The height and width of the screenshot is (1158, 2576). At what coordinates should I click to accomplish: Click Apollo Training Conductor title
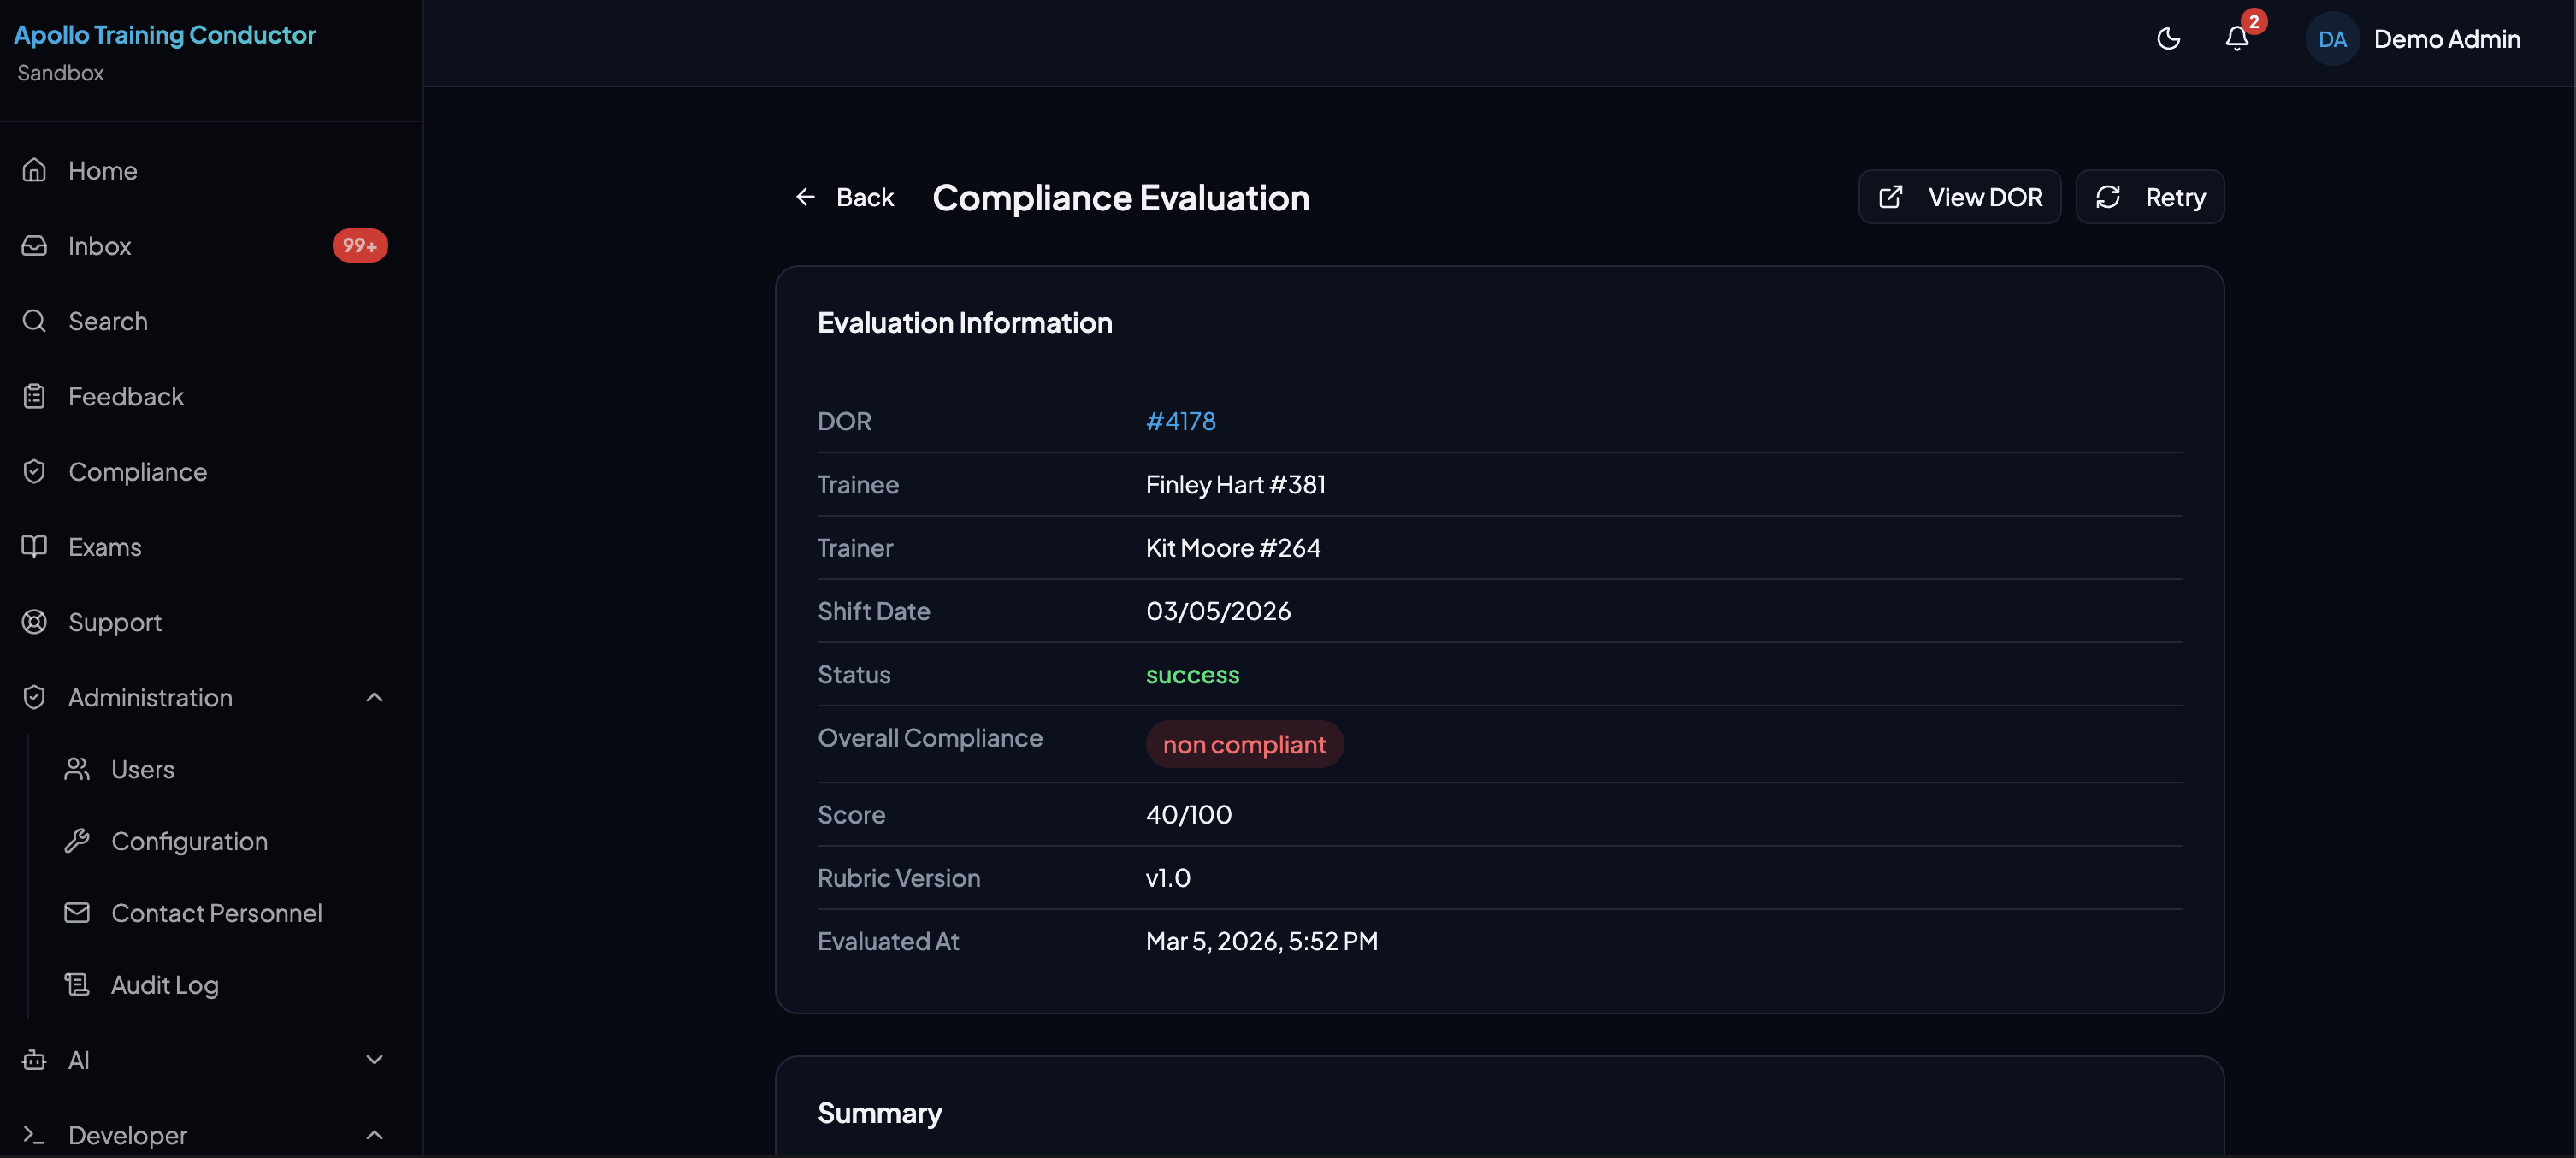coord(165,35)
